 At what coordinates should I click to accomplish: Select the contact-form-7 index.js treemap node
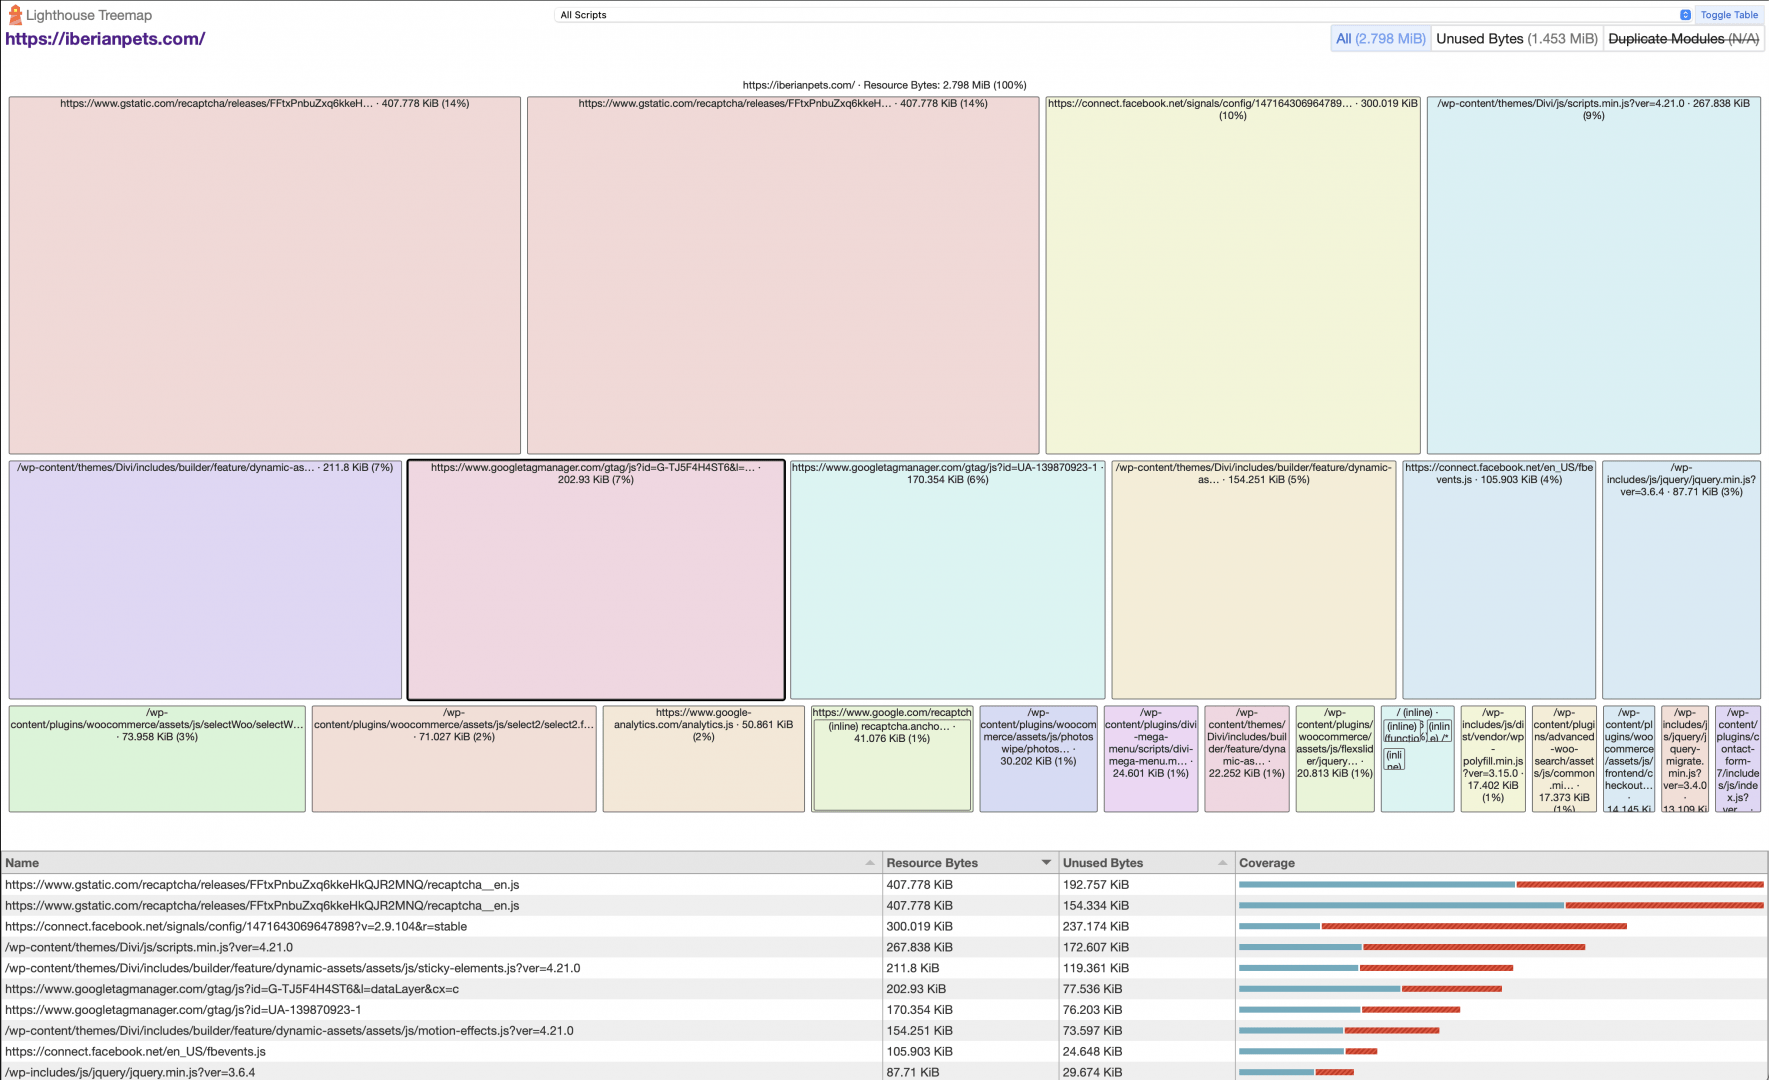click(x=1738, y=759)
